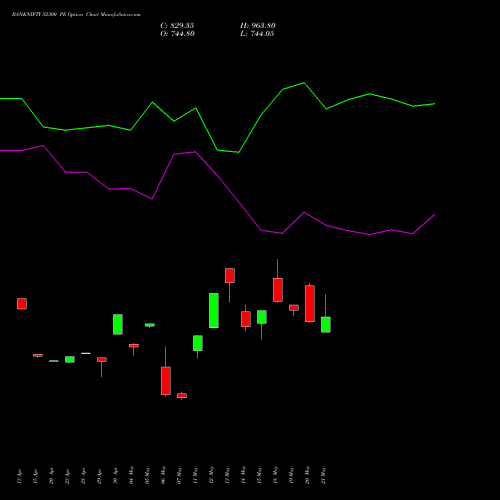500x500 pixels.
Task: Select the tall green candle above 12 May
Action: click(214, 311)
